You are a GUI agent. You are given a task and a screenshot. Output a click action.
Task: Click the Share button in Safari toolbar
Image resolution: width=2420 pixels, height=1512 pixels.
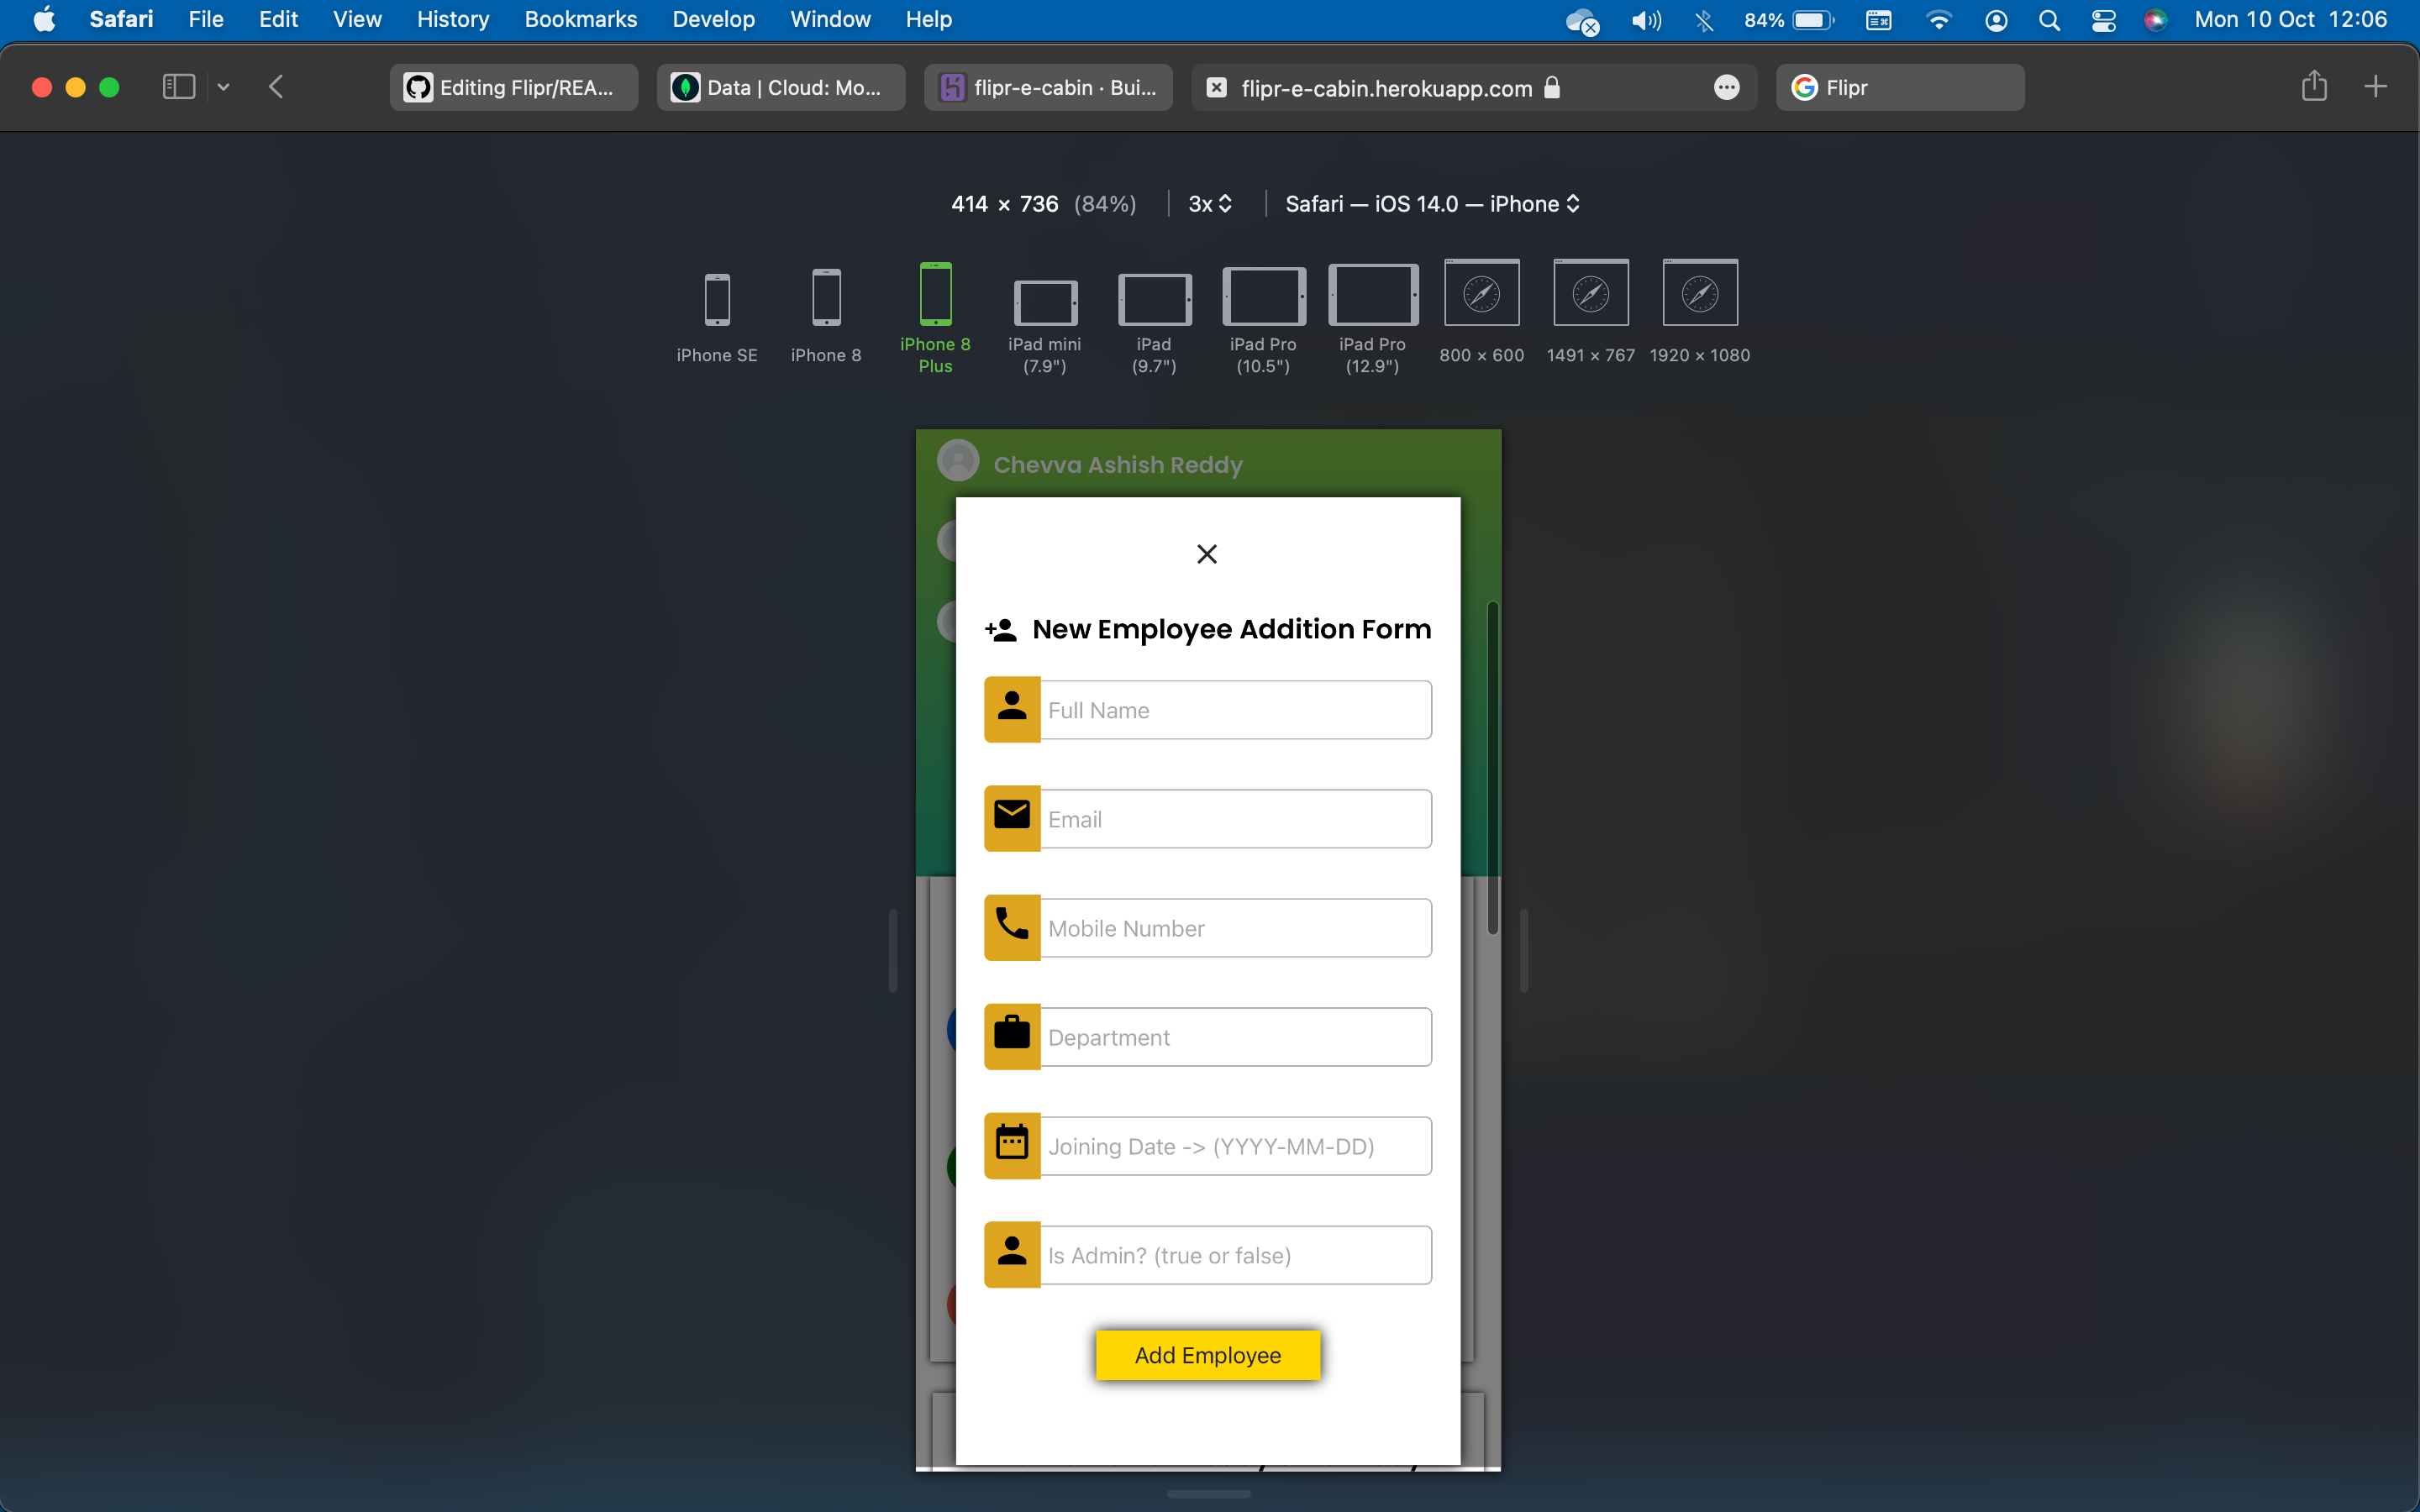coord(2314,86)
